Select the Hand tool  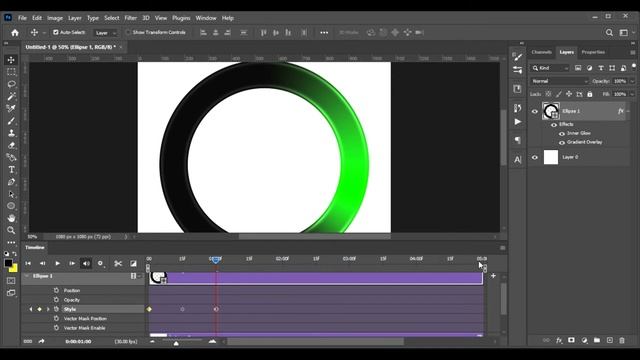coord(11,218)
